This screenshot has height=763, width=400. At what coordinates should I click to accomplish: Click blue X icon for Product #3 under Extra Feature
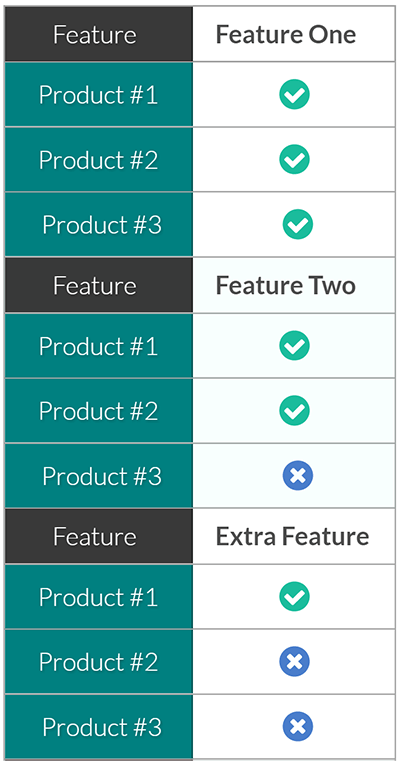point(298,727)
